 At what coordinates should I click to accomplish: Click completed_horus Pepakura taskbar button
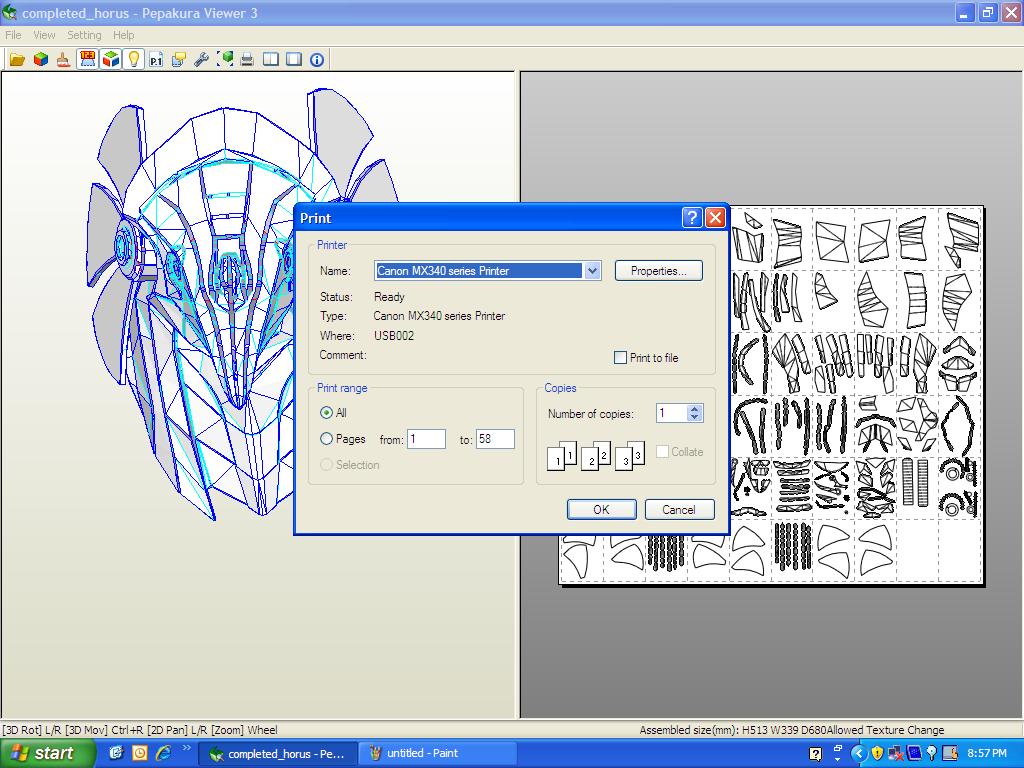[278, 753]
